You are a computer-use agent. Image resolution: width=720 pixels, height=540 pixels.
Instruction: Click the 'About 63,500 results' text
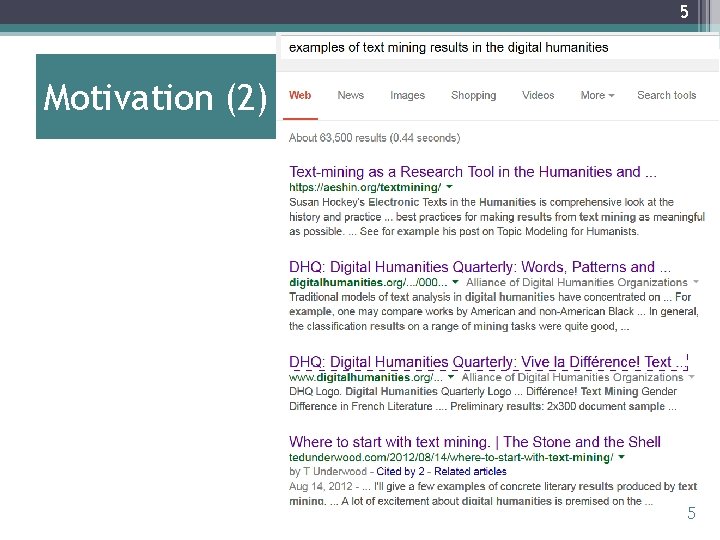(x=374, y=138)
